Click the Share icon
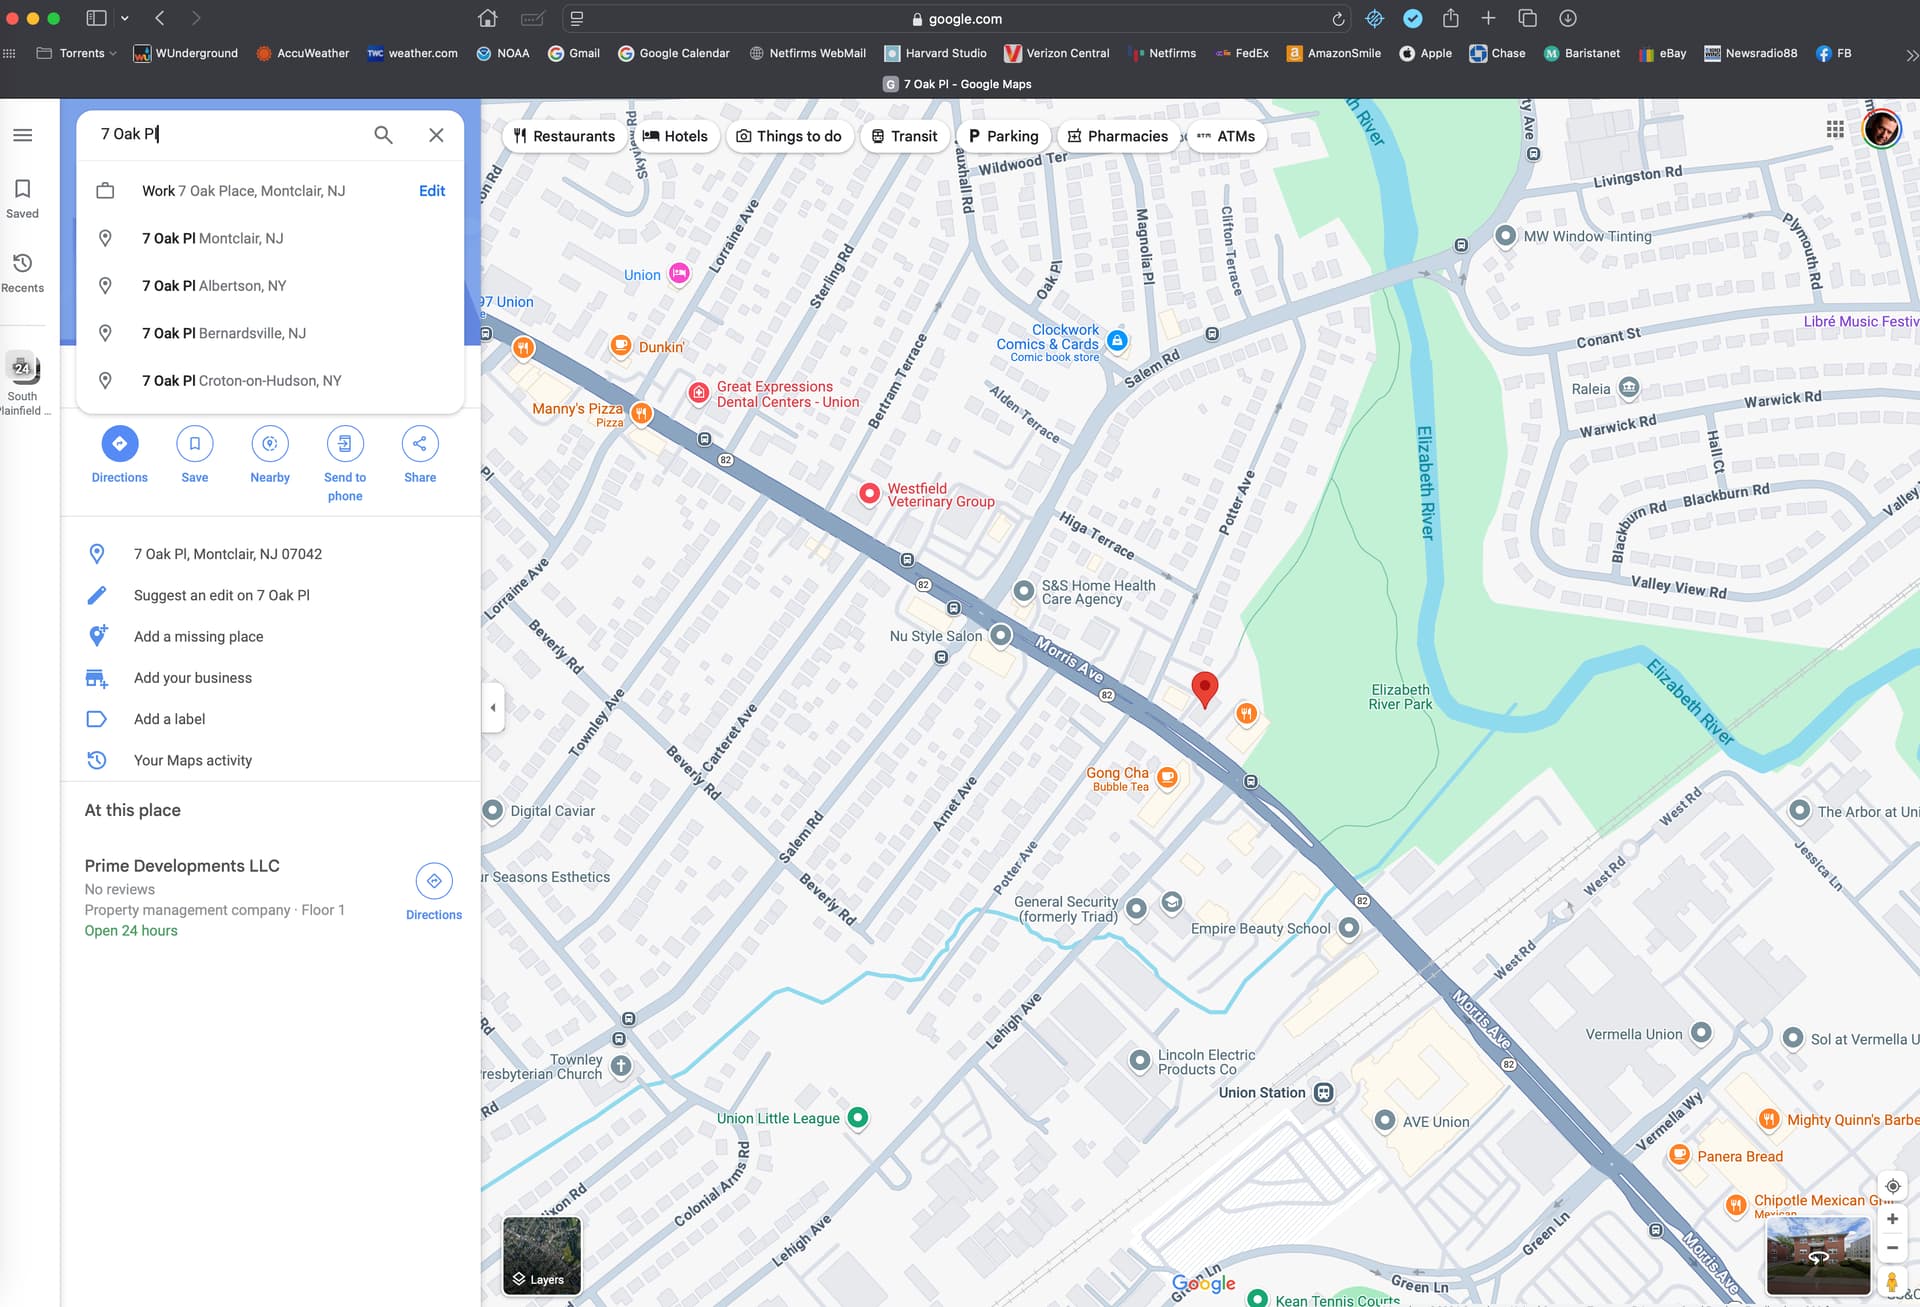 (419, 444)
